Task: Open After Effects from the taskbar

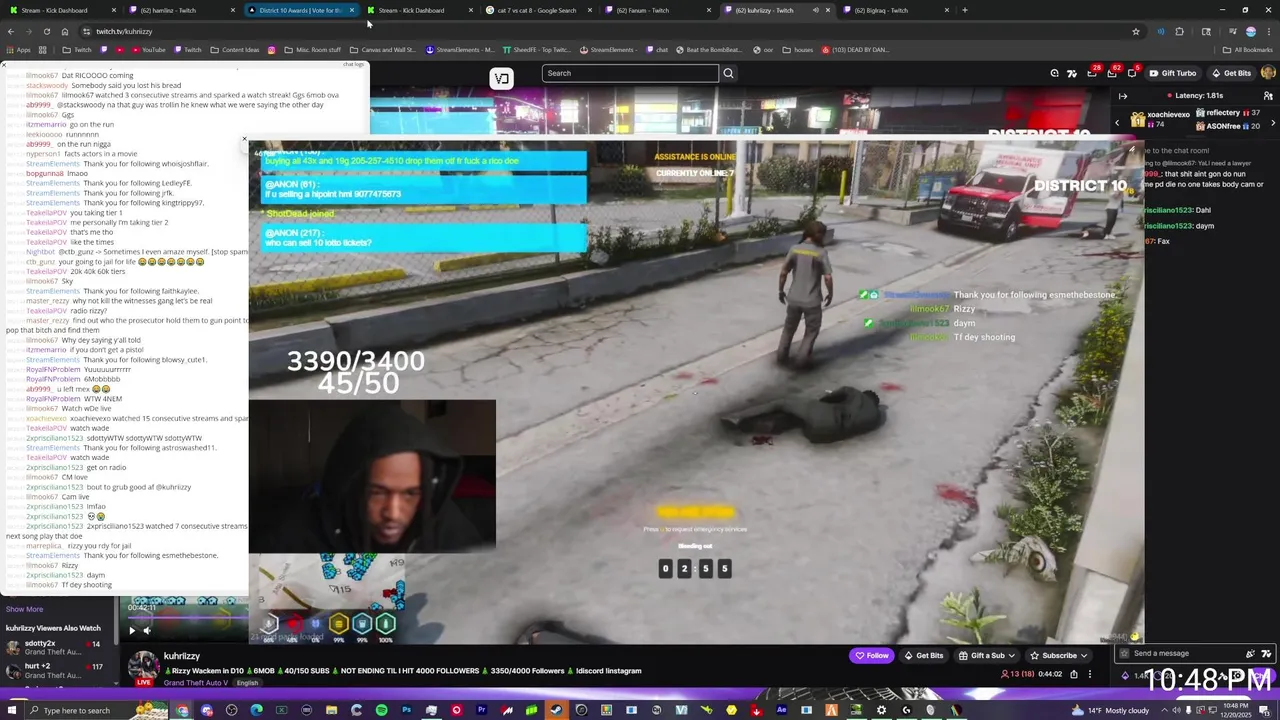Action: pos(781,710)
